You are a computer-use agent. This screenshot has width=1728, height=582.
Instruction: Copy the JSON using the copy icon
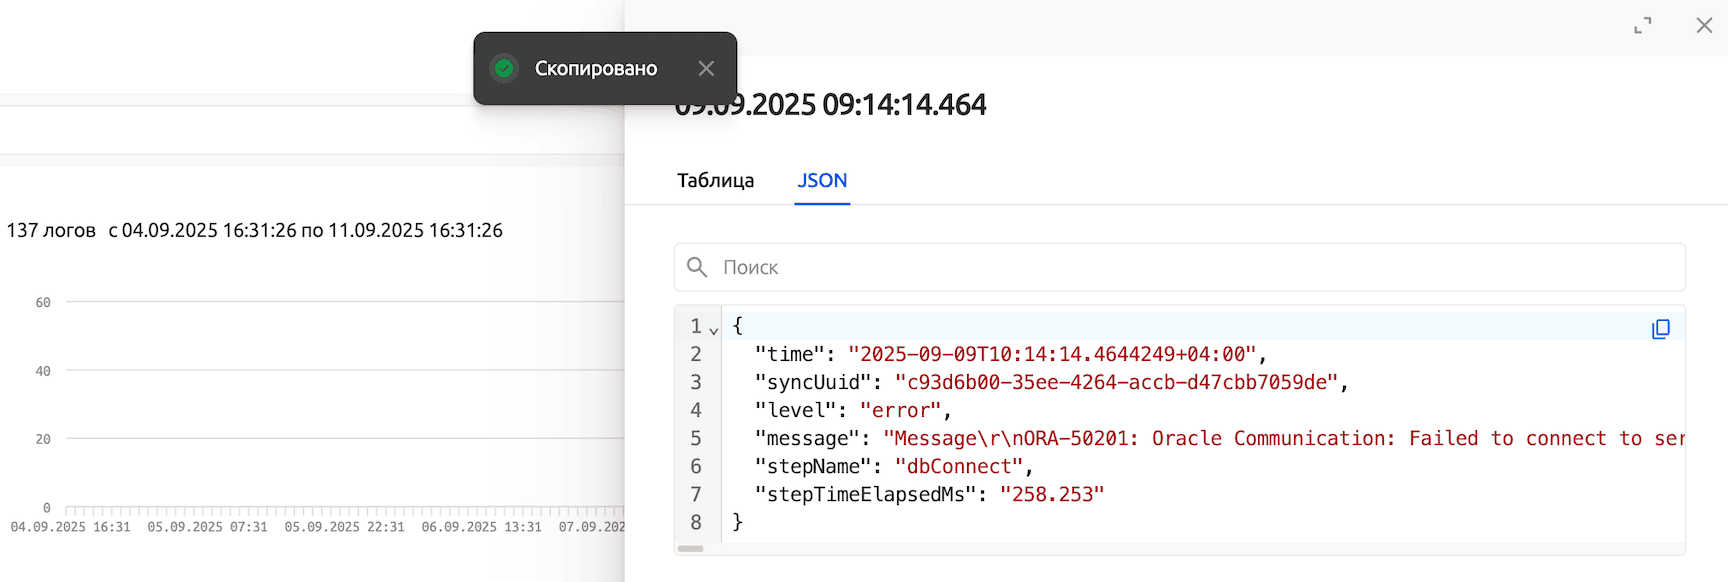pyautogui.click(x=1660, y=329)
